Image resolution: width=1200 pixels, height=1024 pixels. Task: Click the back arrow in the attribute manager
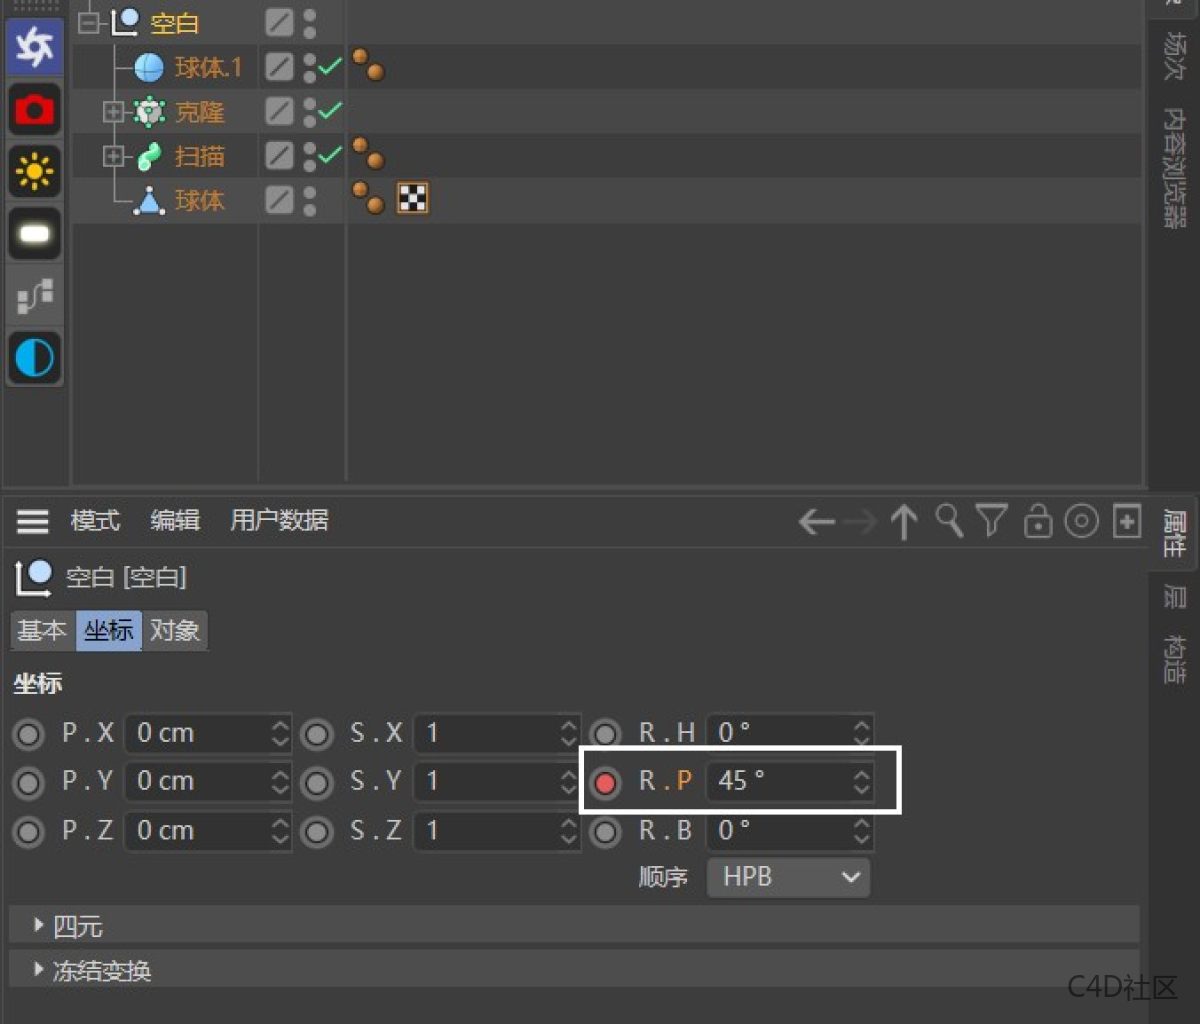pos(816,521)
